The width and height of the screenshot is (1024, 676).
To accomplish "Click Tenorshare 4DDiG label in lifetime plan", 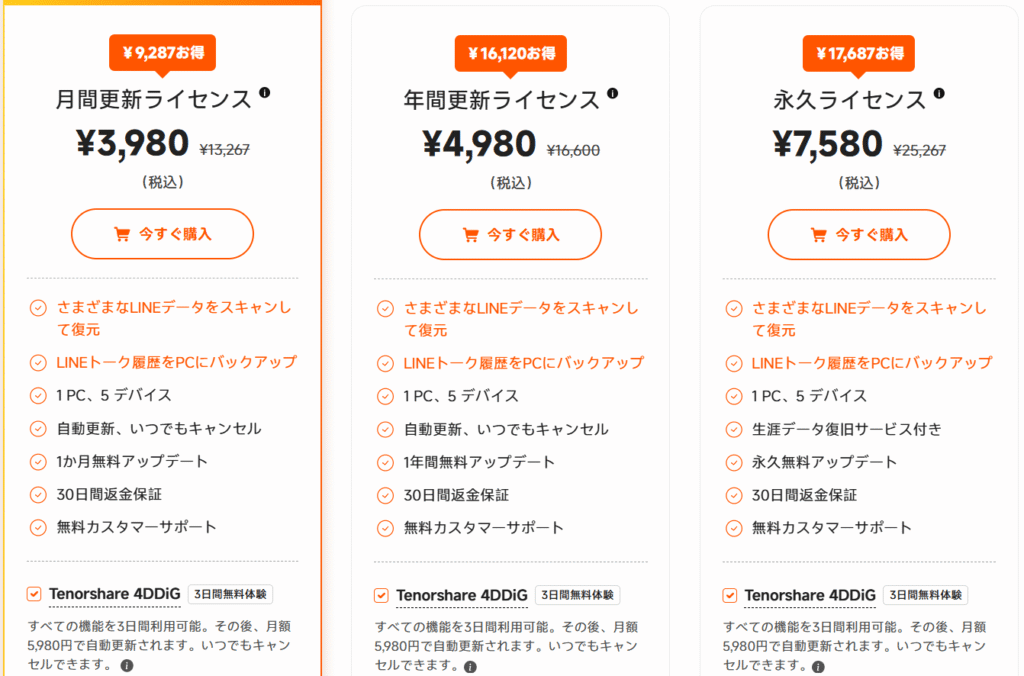I will 810,595.
